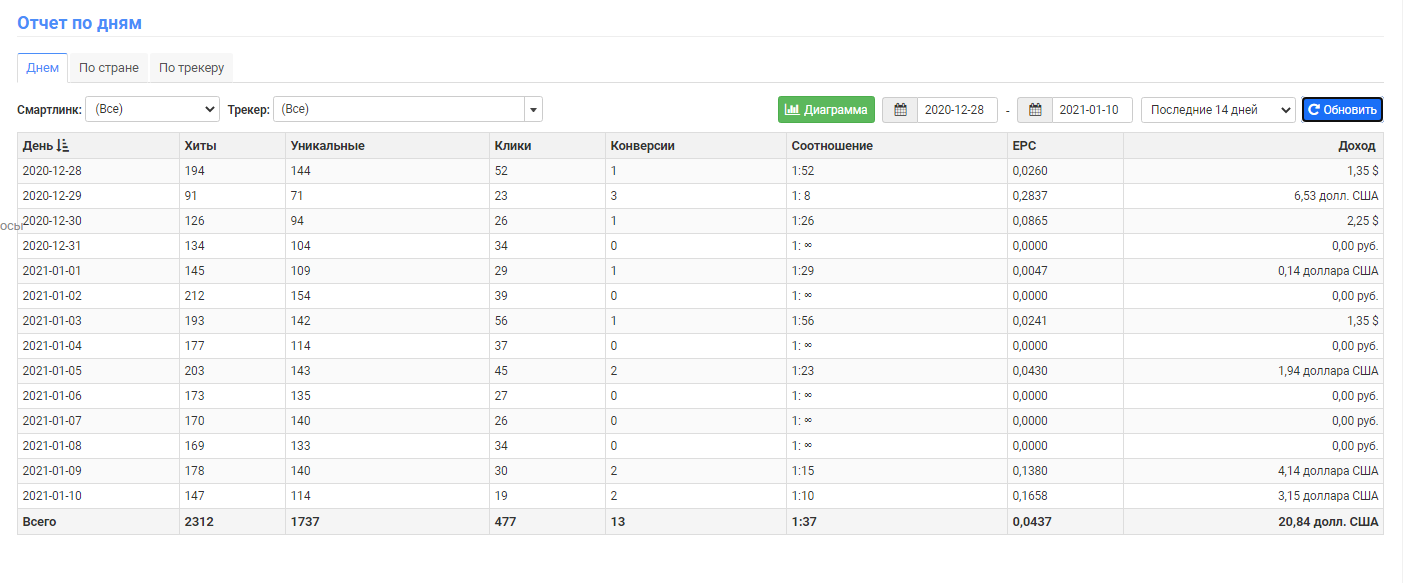Select the Днем tab
The image size is (1403, 583).
[42, 68]
